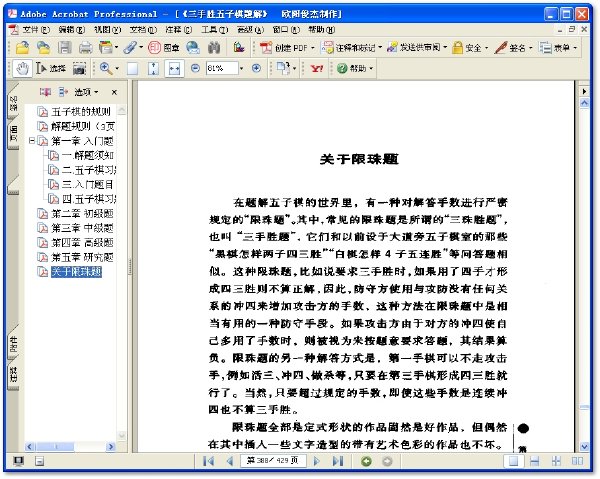Click the Actual Size page icon
Image resolution: width=600 pixels, height=479 pixels.
[x=132, y=69]
